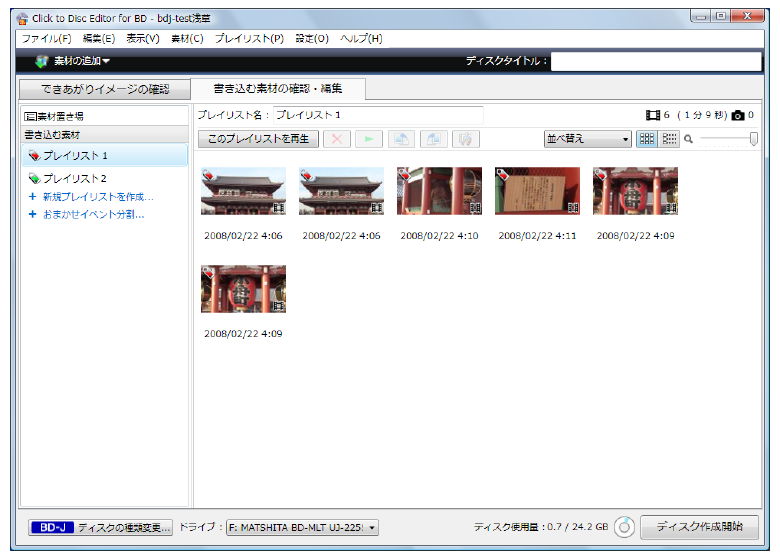Click the magnifier zoom icon
Image resolution: width=780 pixels, height=560 pixels.
(x=688, y=139)
